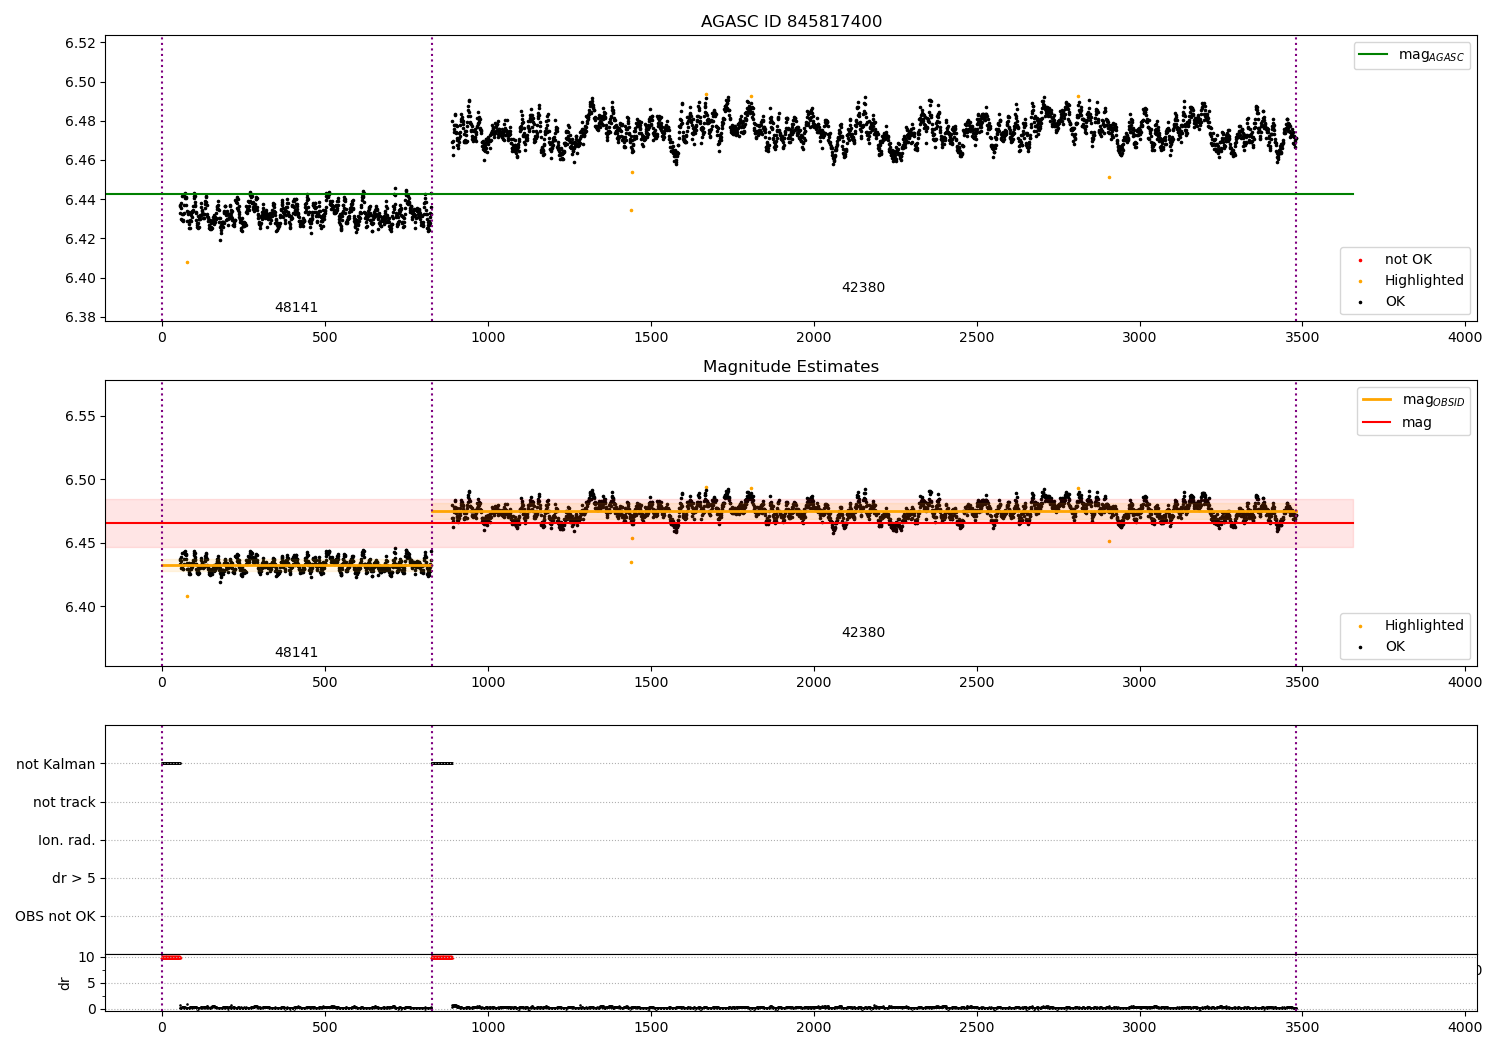Image resolution: width=1500 pixels, height=1050 pixels.
Task: Click the 4000 x-tick of the top plot
Action: coord(1465,338)
